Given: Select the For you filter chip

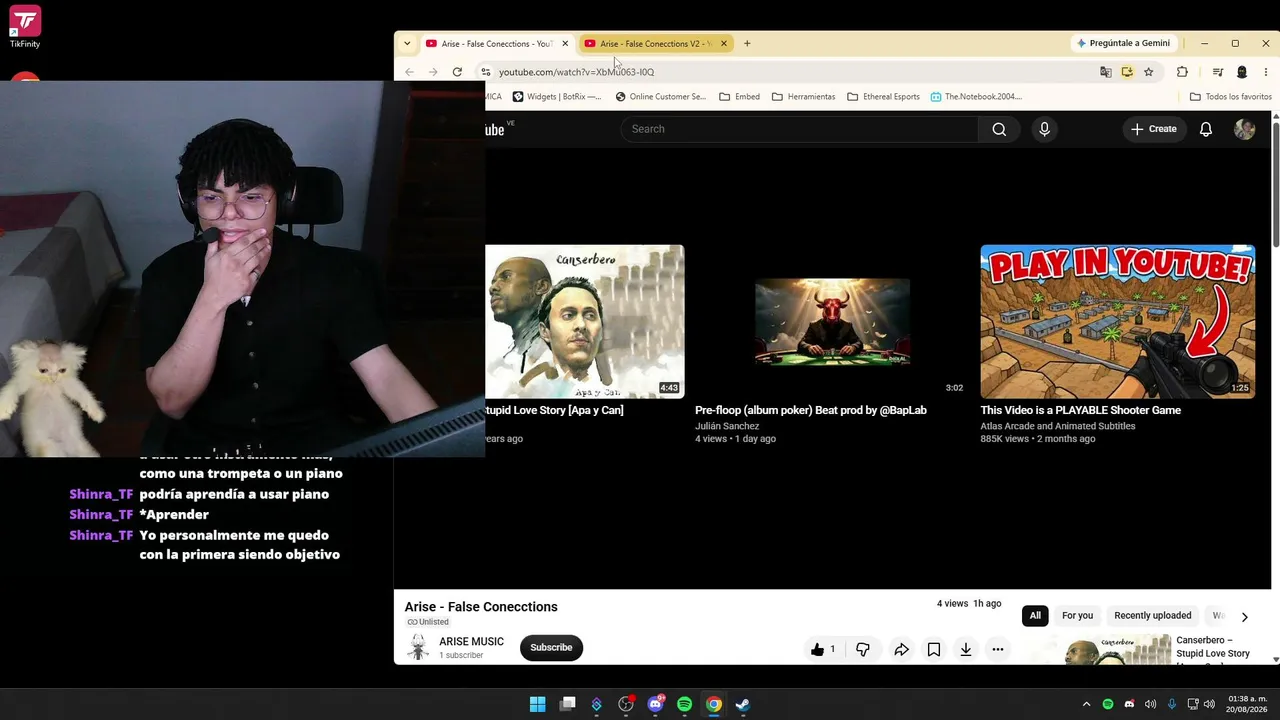Looking at the screenshot, I should click(x=1077, y=616).
